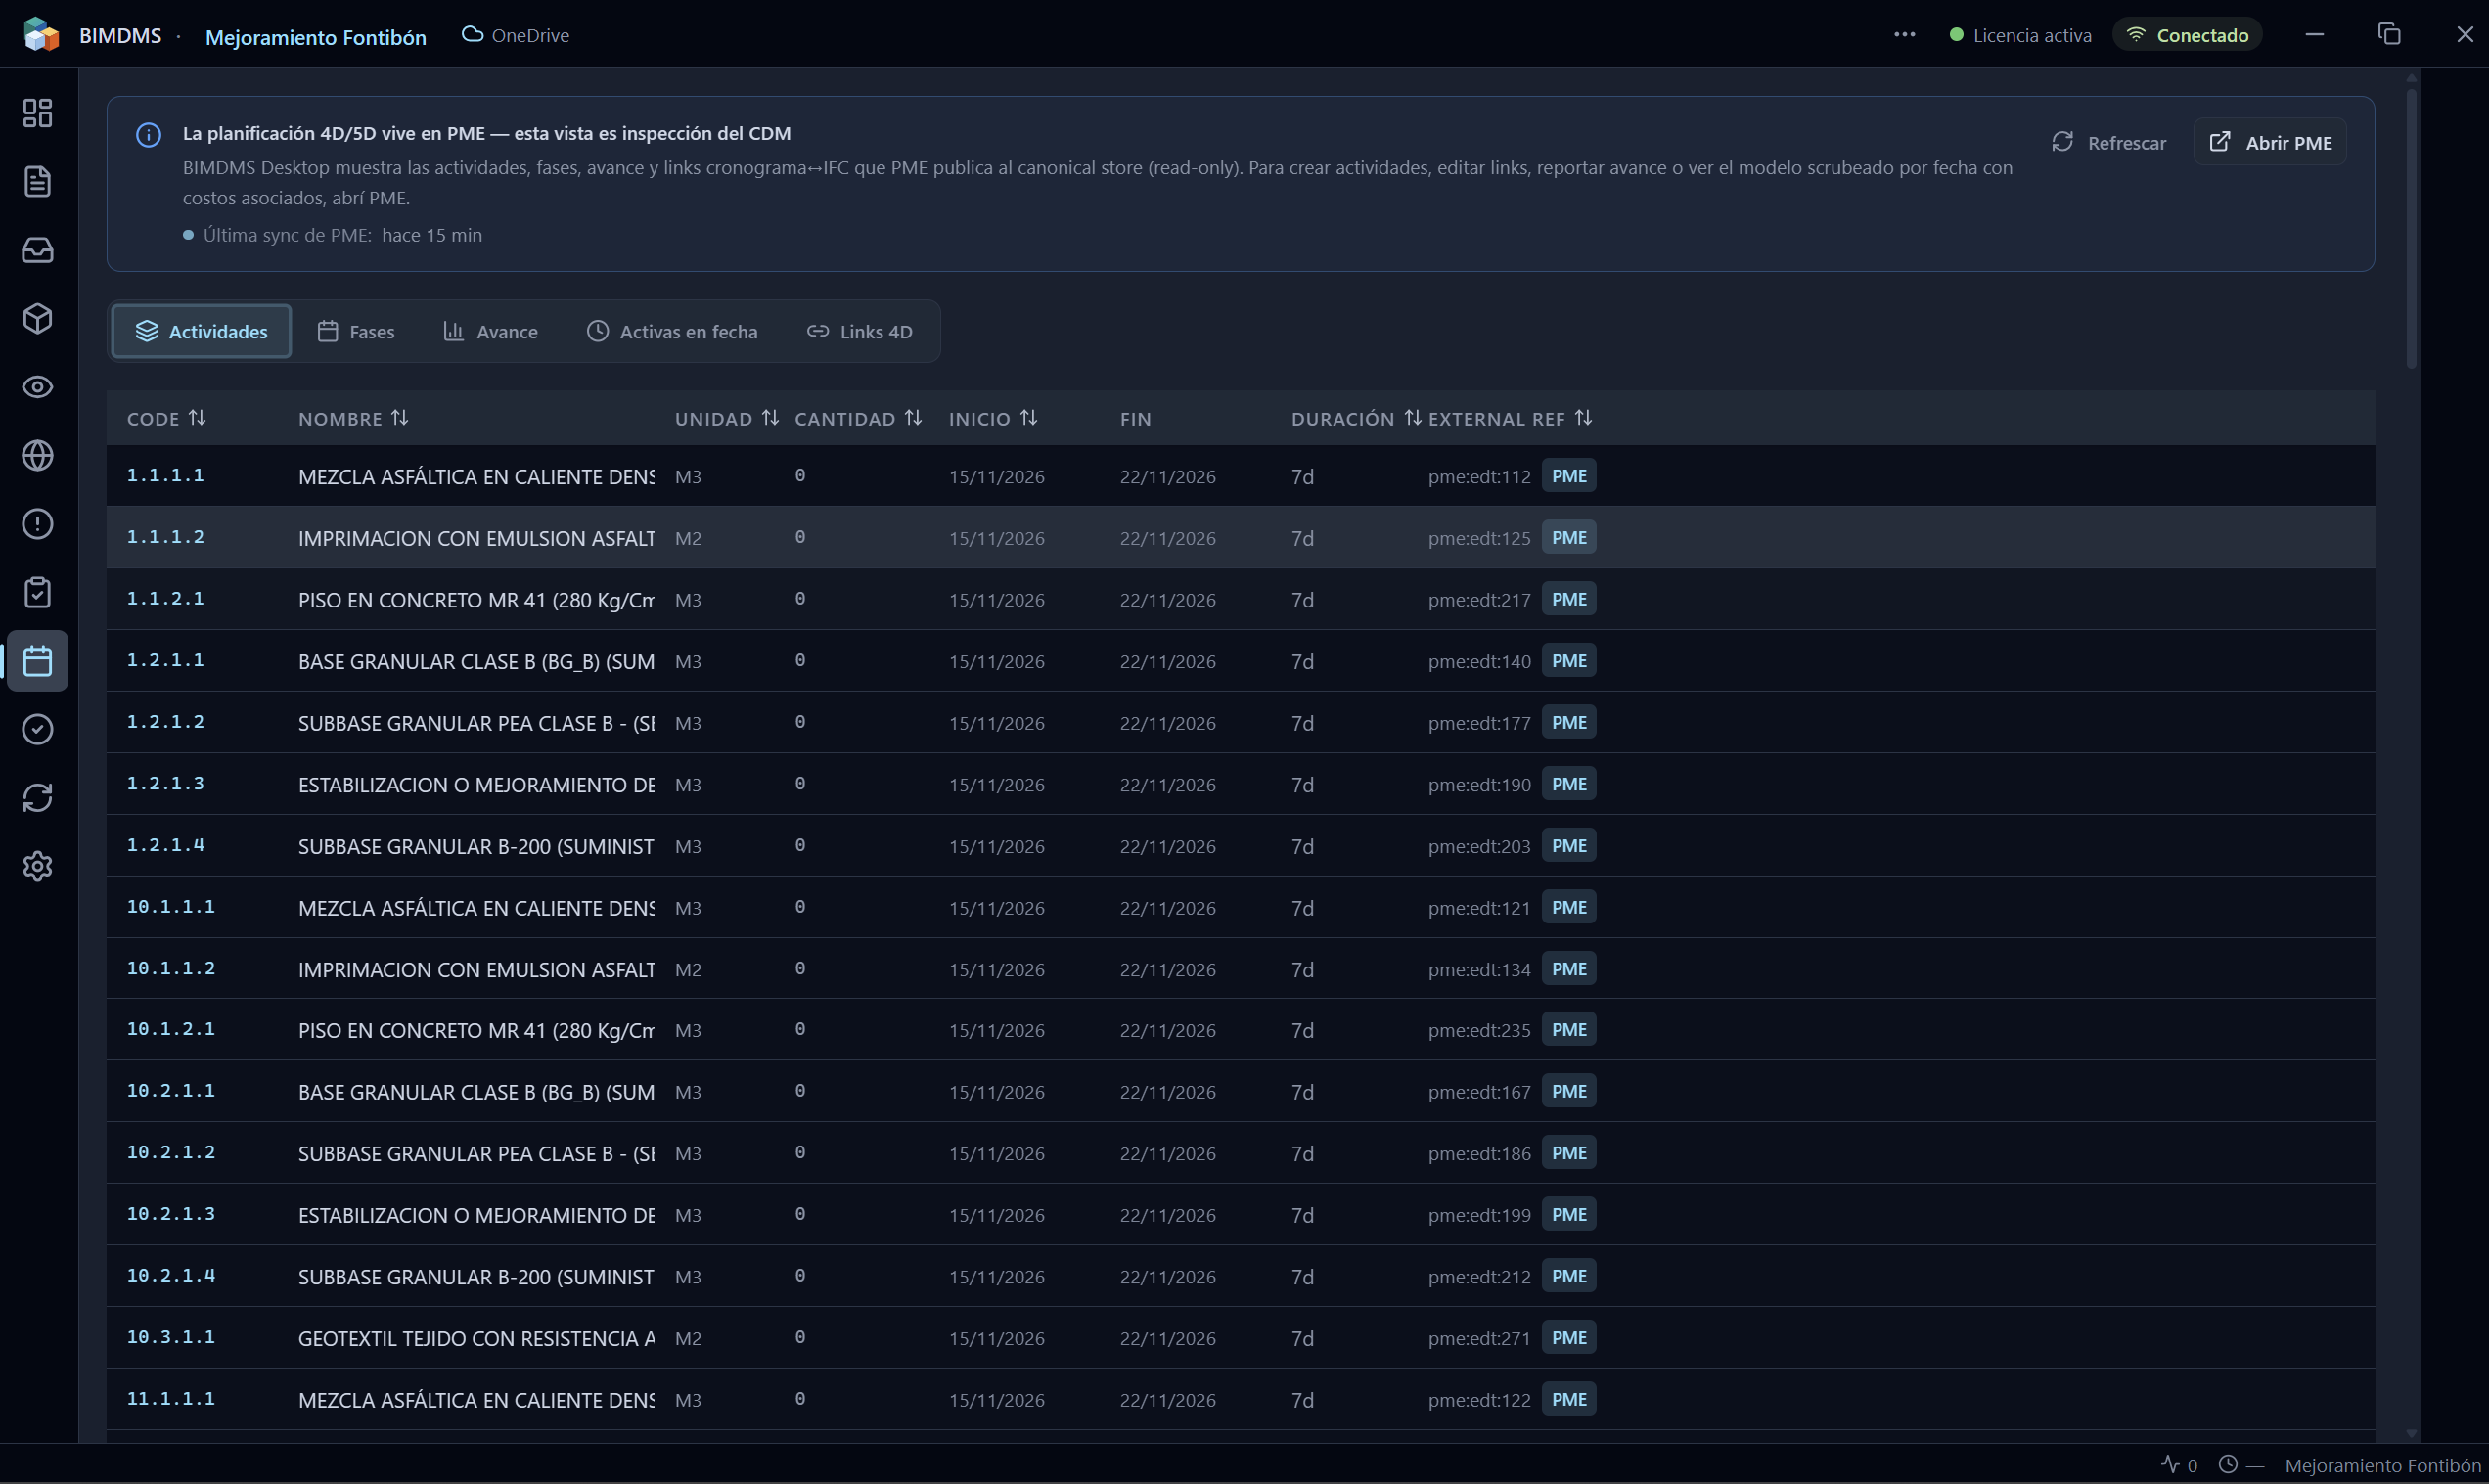Image resolution: width=2489 pixels, height=1484 pixels.
Task: Open the documents icon in sidebar
Action: click(x=37, y=181)
